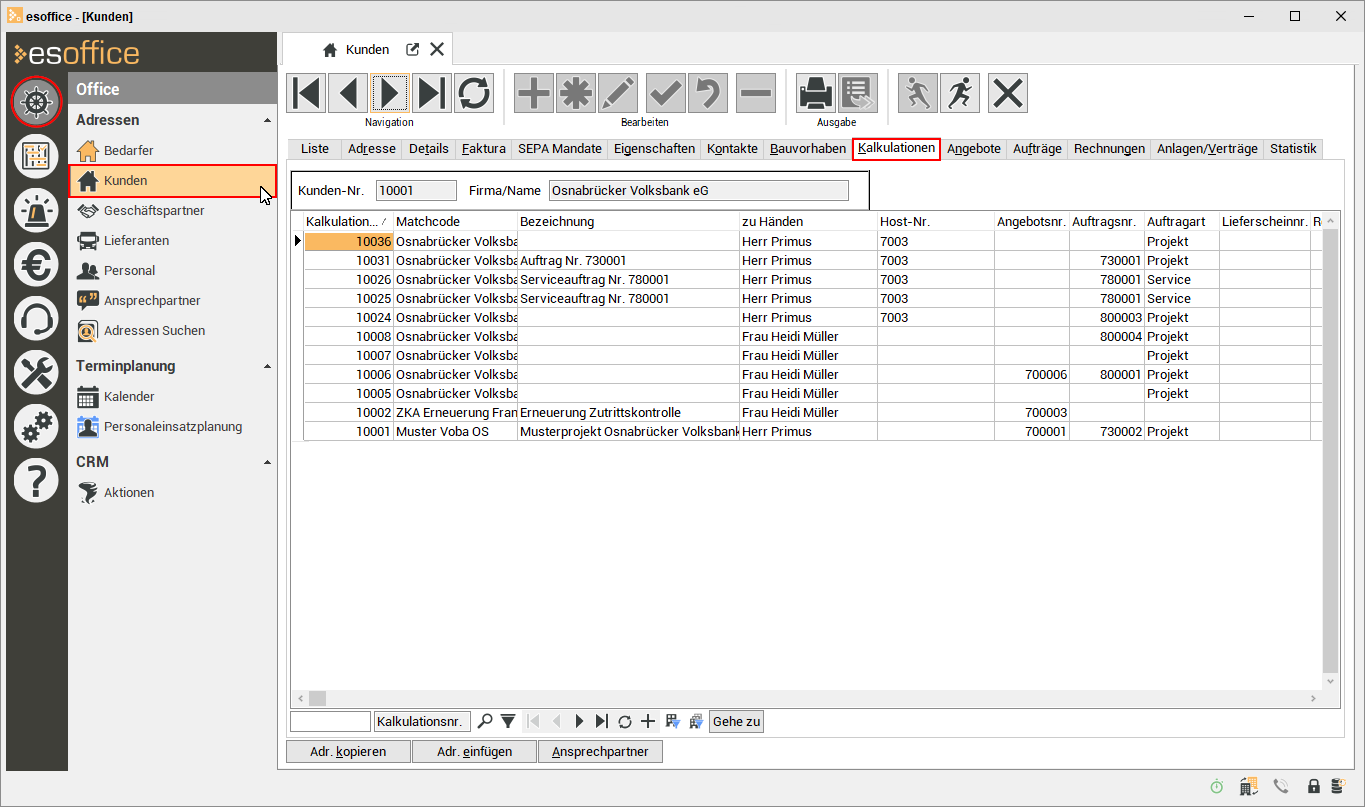
Task: Close the Kunden document tab
Action: 437,49
